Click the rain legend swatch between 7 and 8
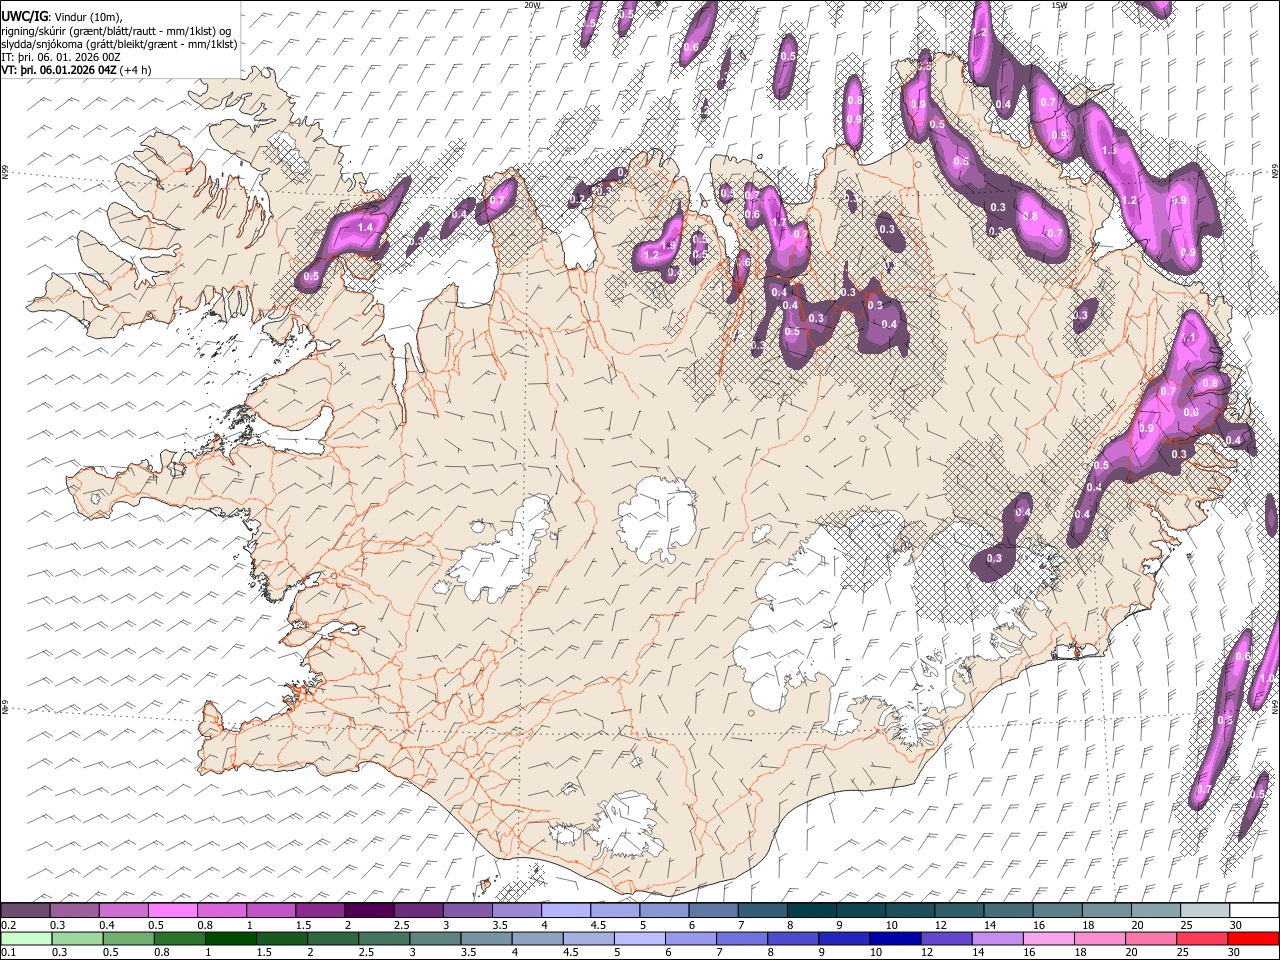This screenshot has height=960, width=1280. pos(742,939)
